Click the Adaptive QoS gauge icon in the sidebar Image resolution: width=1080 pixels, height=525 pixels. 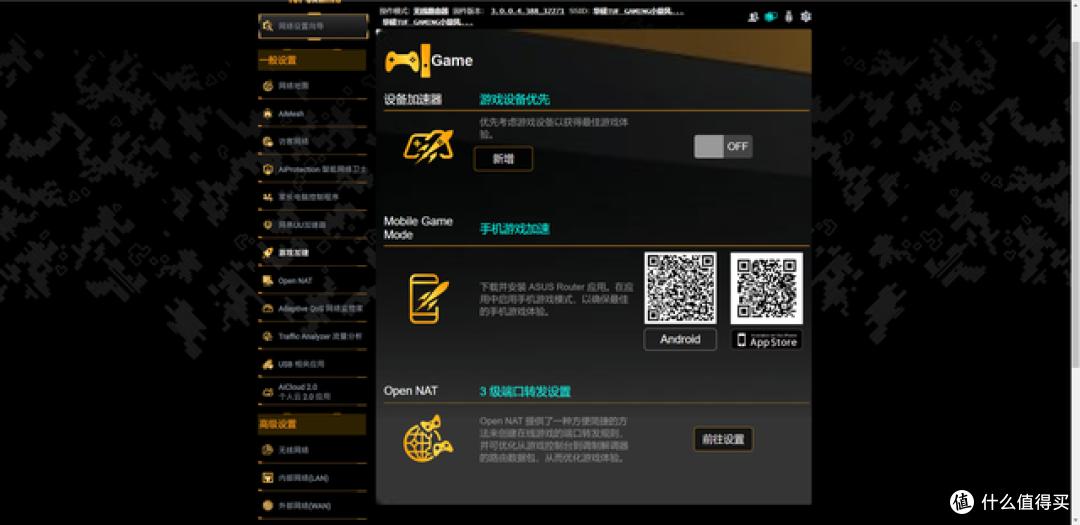coord(267,309)
